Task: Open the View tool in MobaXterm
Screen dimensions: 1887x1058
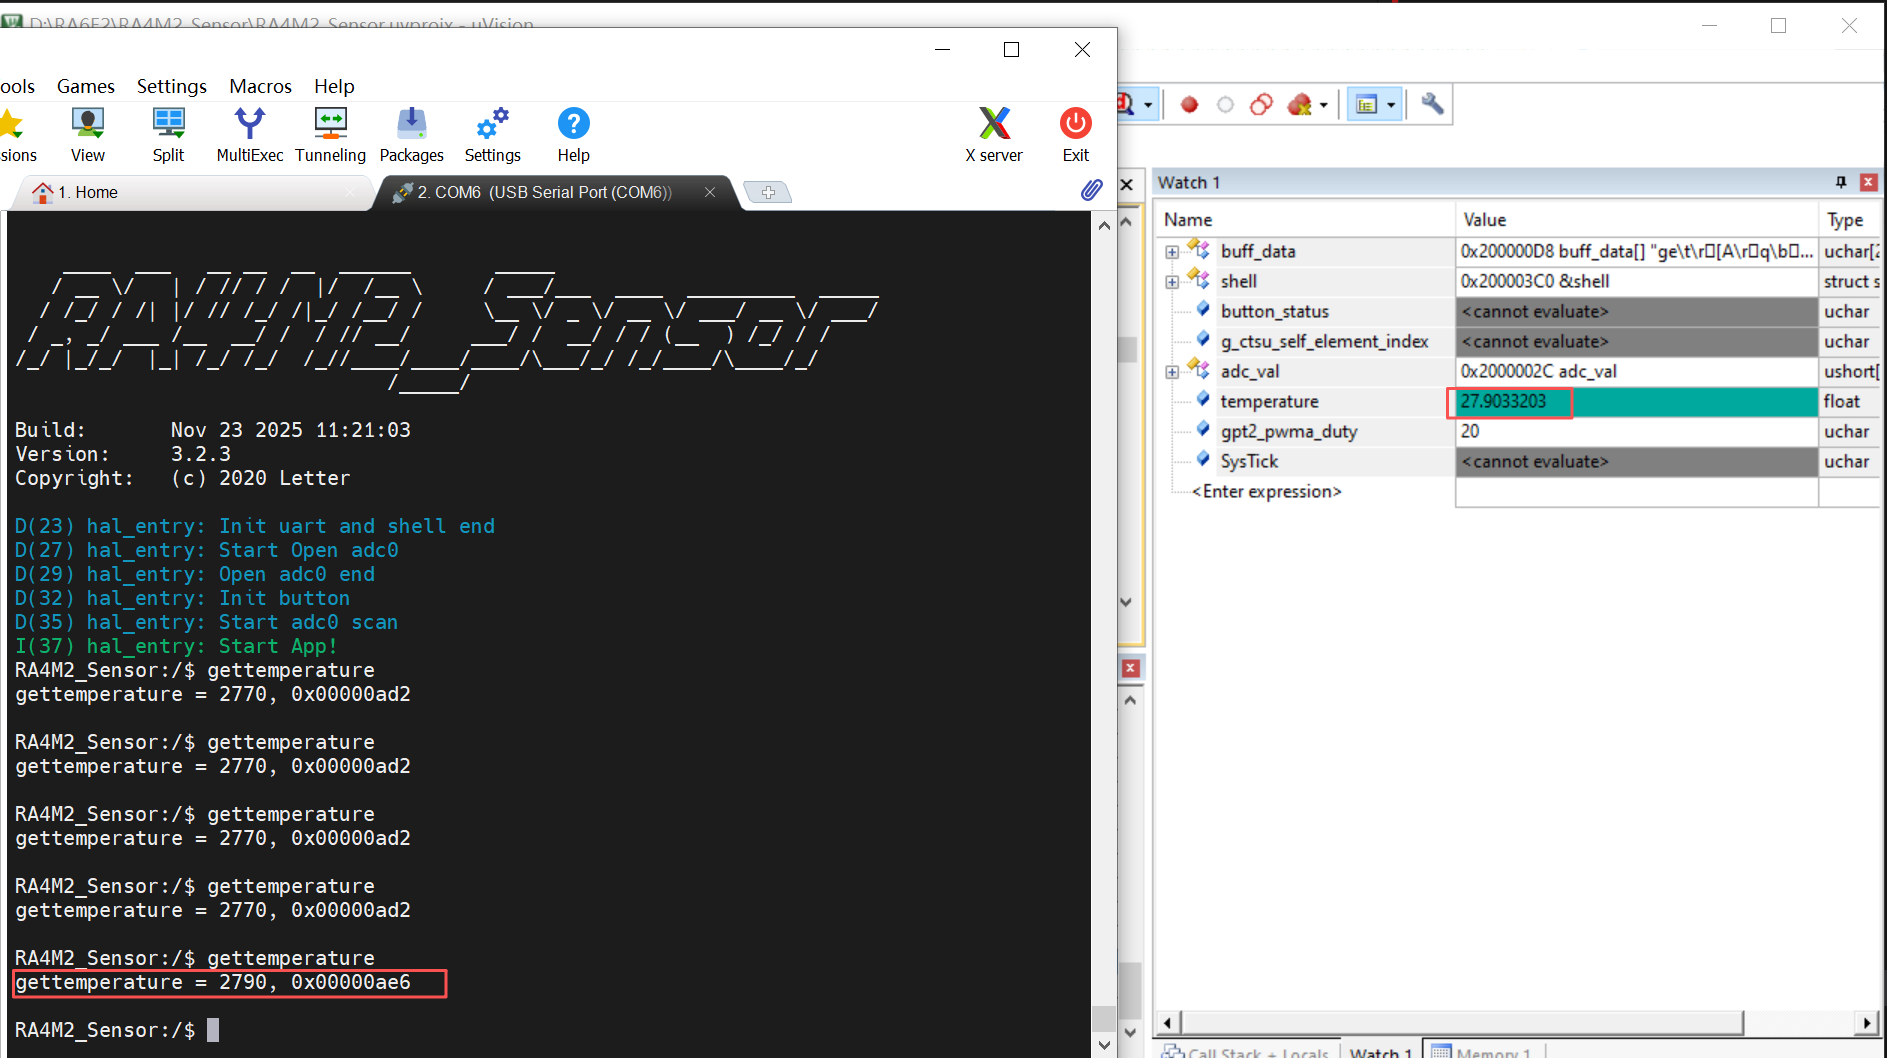Action: coord(88,135)
